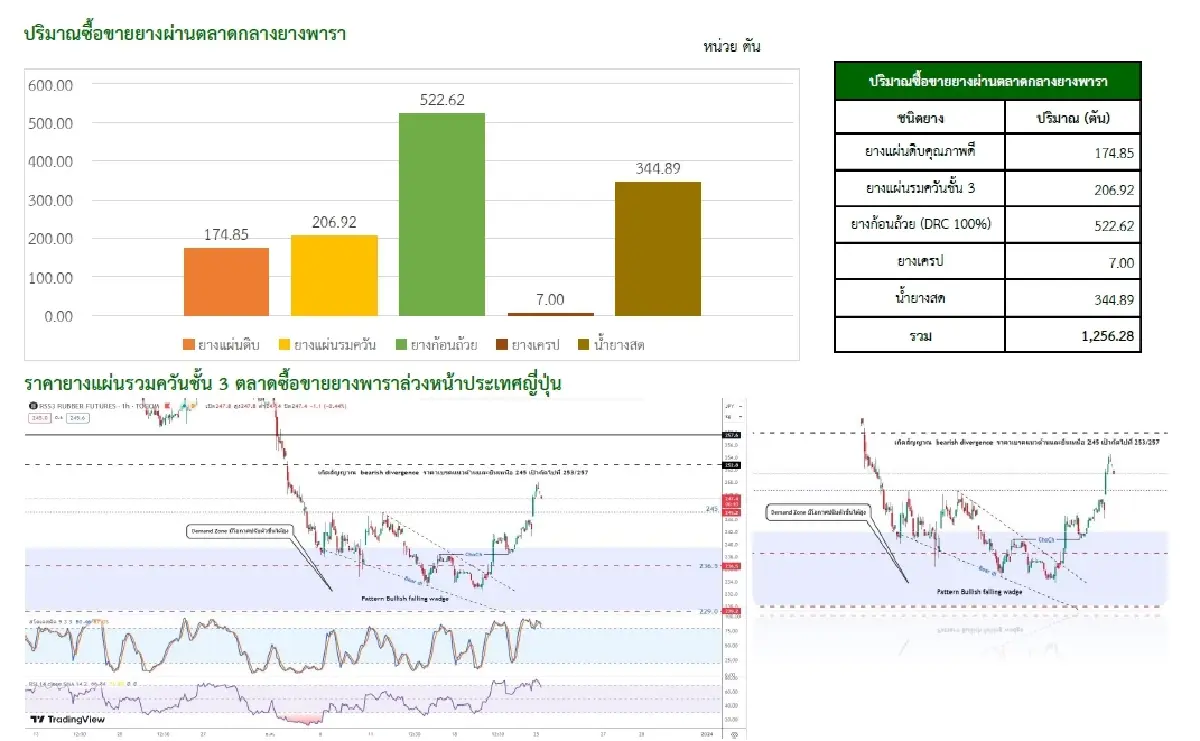
Task: Select the ยางแผ่นดิบคุณภาพดี table cell
Action: pyautogui.click(x=920, y=153)
